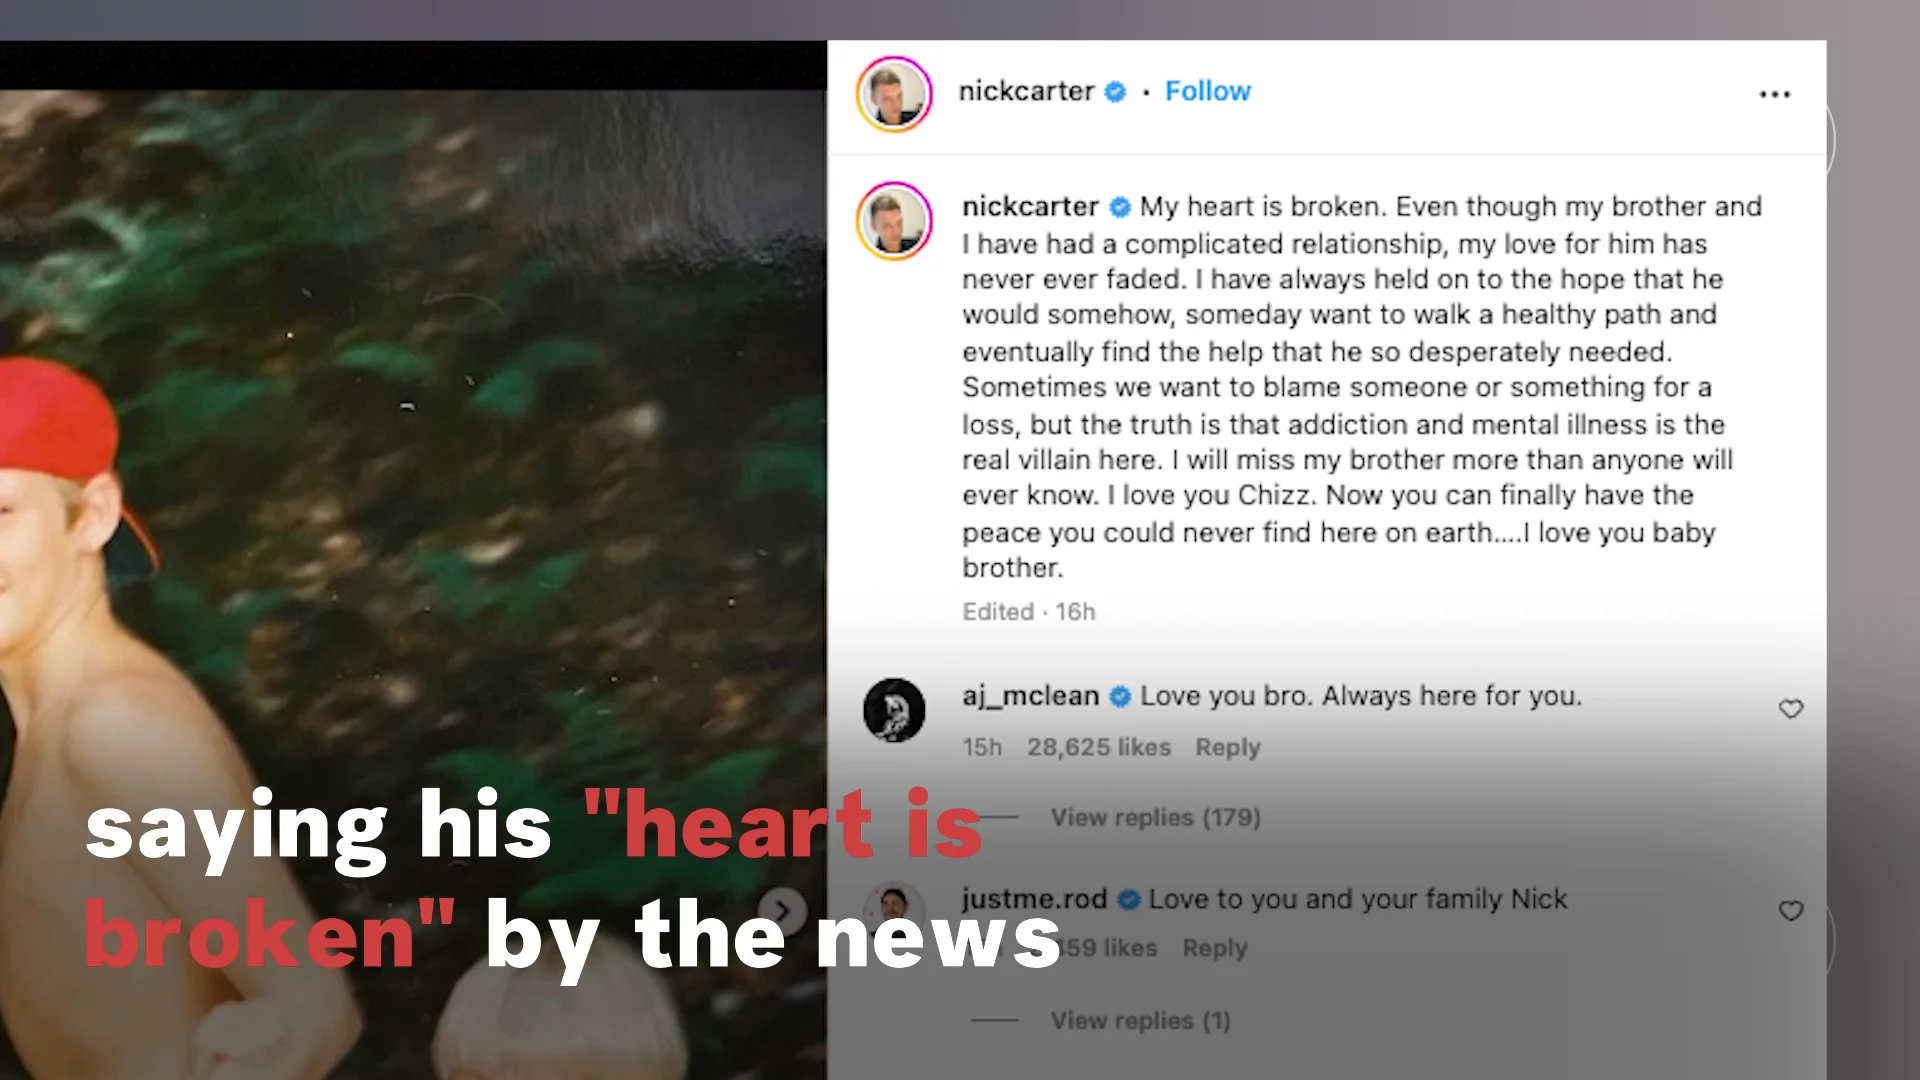
Task: Like justme.rod's comment with the heart
Action: click(x=1791, y=911)
